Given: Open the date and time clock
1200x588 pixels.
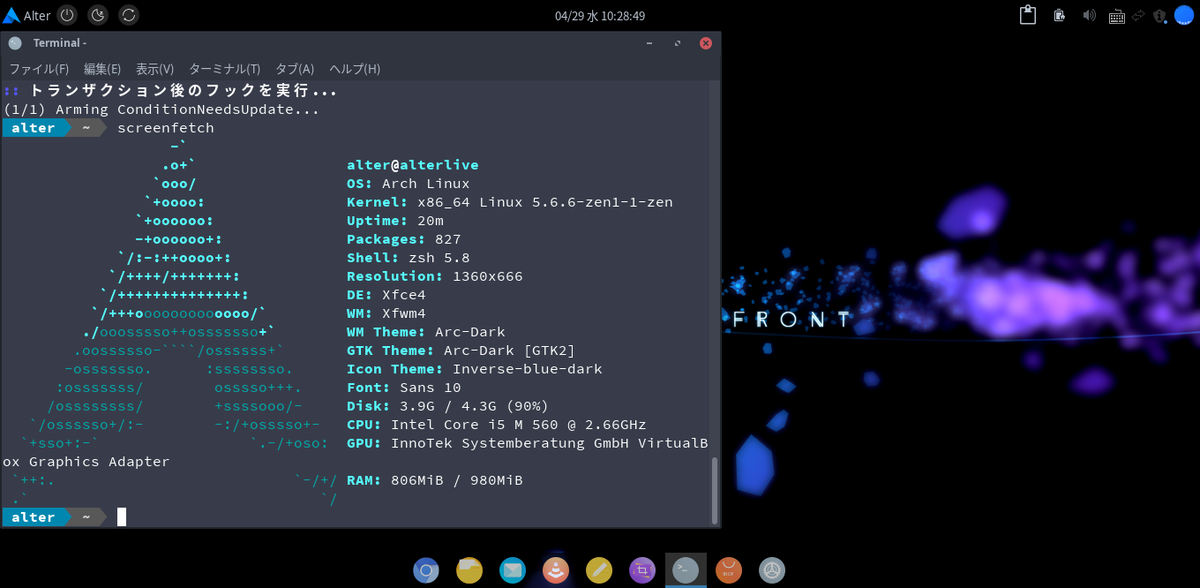Looking at the screenshot, I should click(600, 16).
